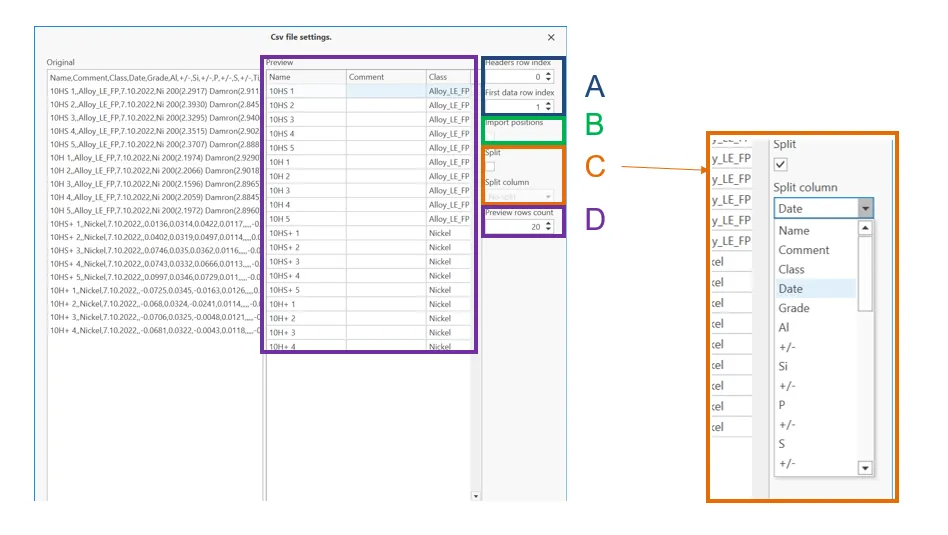The height and width of the screenshot is (535, 948).
Task: Click Preview pane scroll-down arrow
Action: pyautogui.click(x=476, y=496)
